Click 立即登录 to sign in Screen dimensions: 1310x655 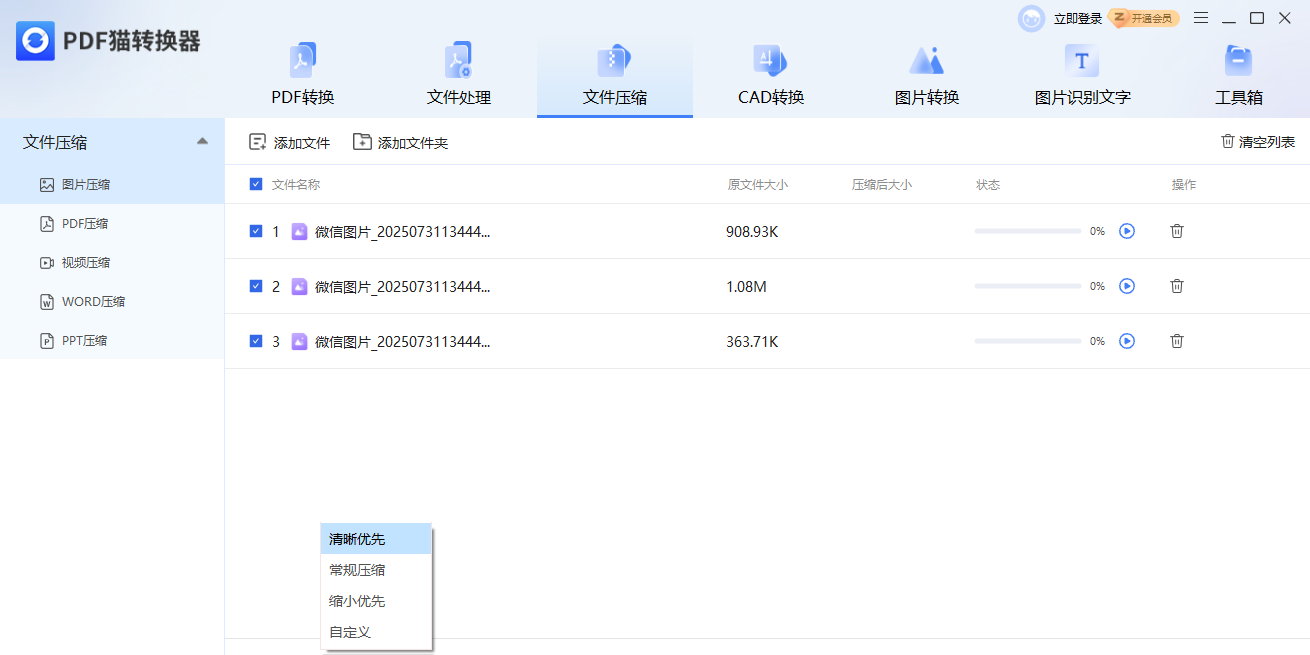click(1074, 18)
